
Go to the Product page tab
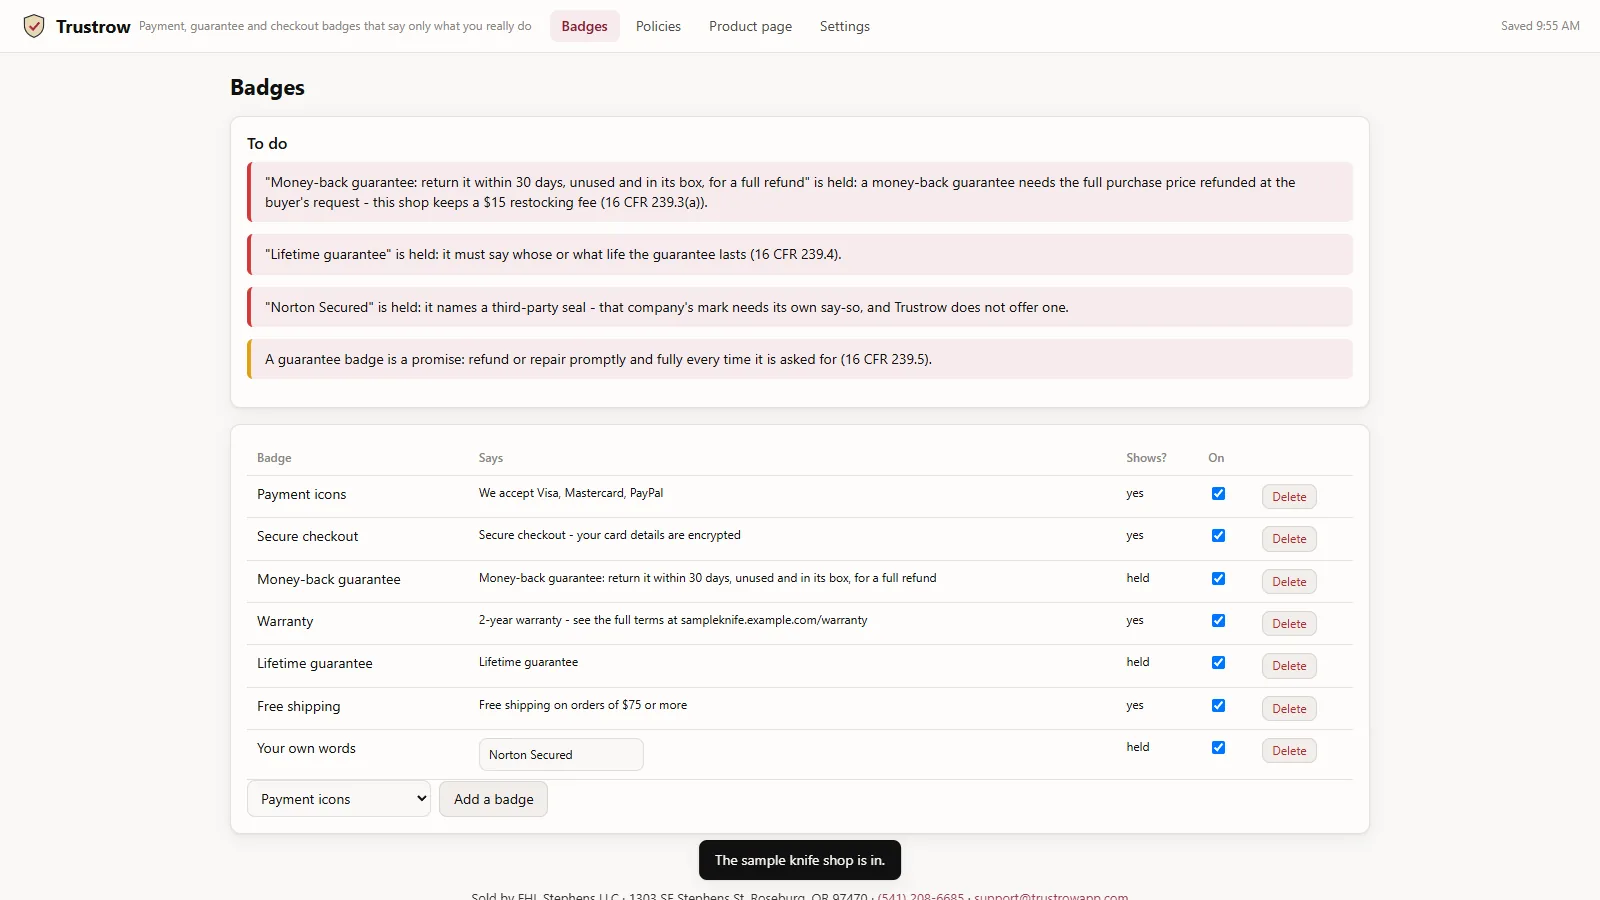(750, 26)
